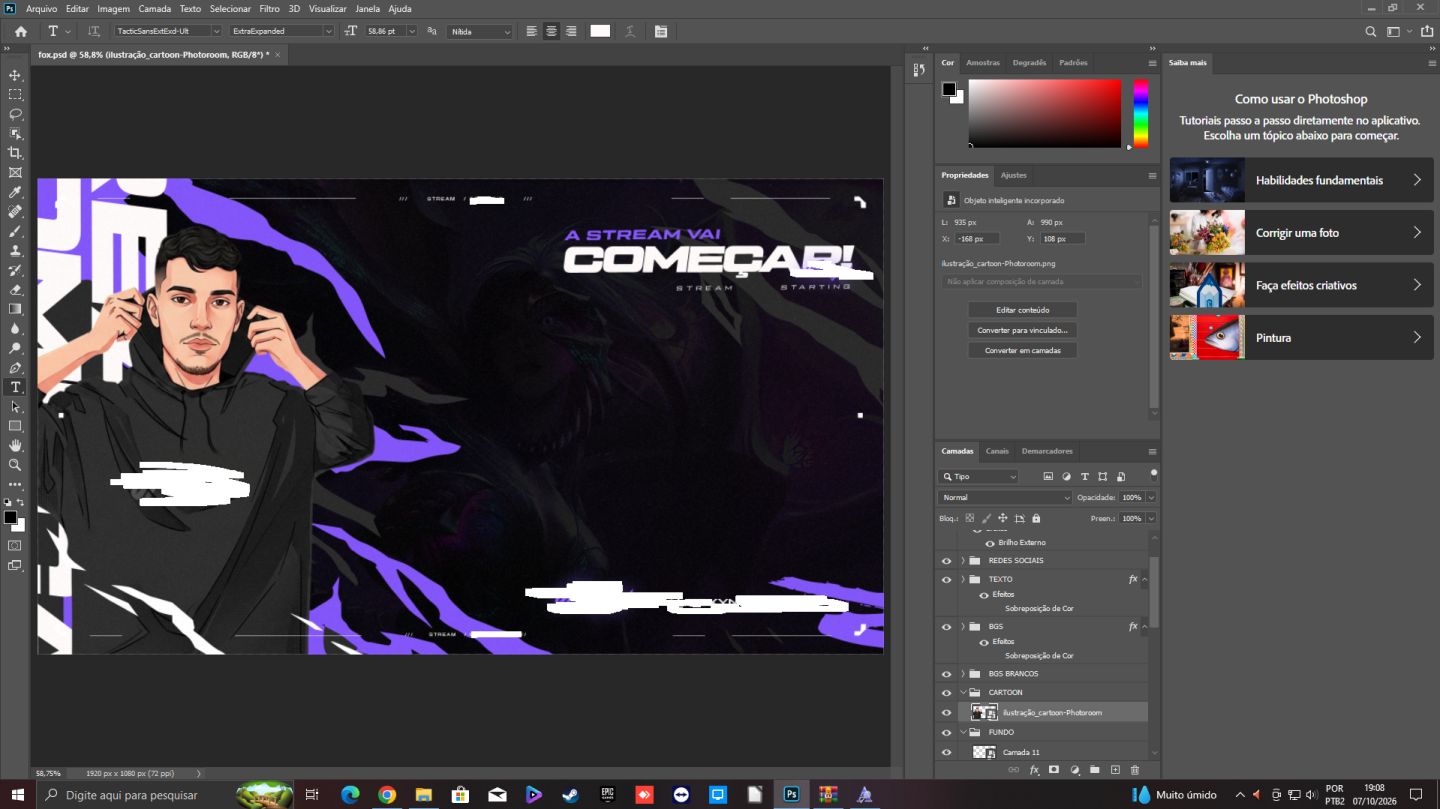Switch to the Canais tab

(x=997, y=451)
